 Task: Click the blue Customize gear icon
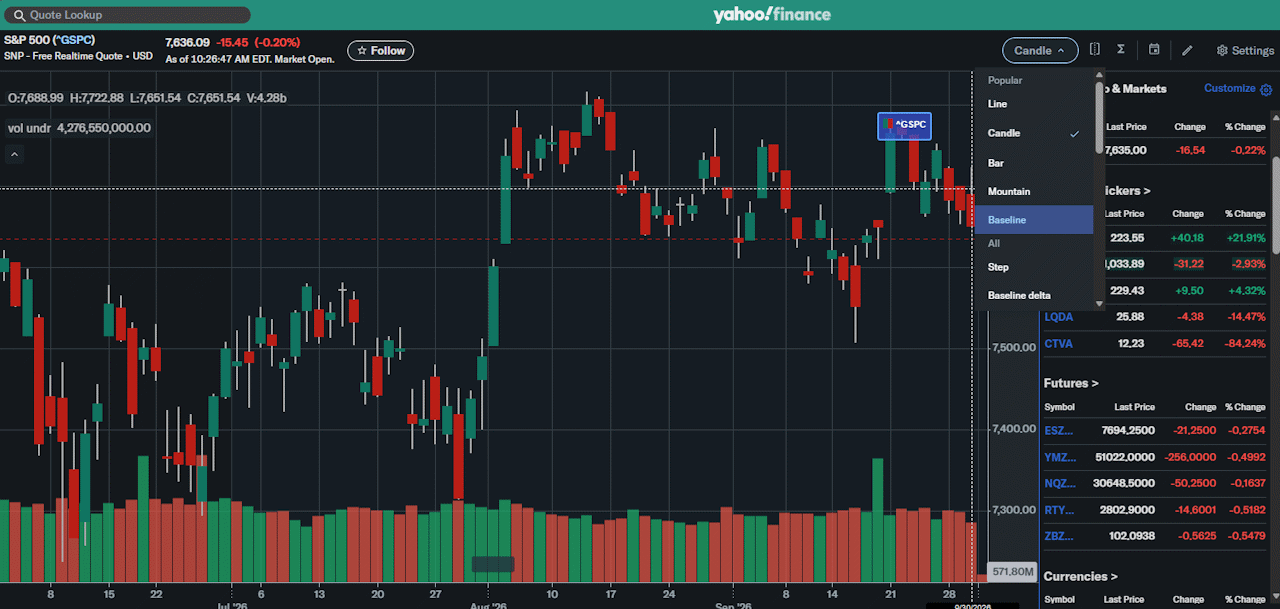pos(1266,89)
